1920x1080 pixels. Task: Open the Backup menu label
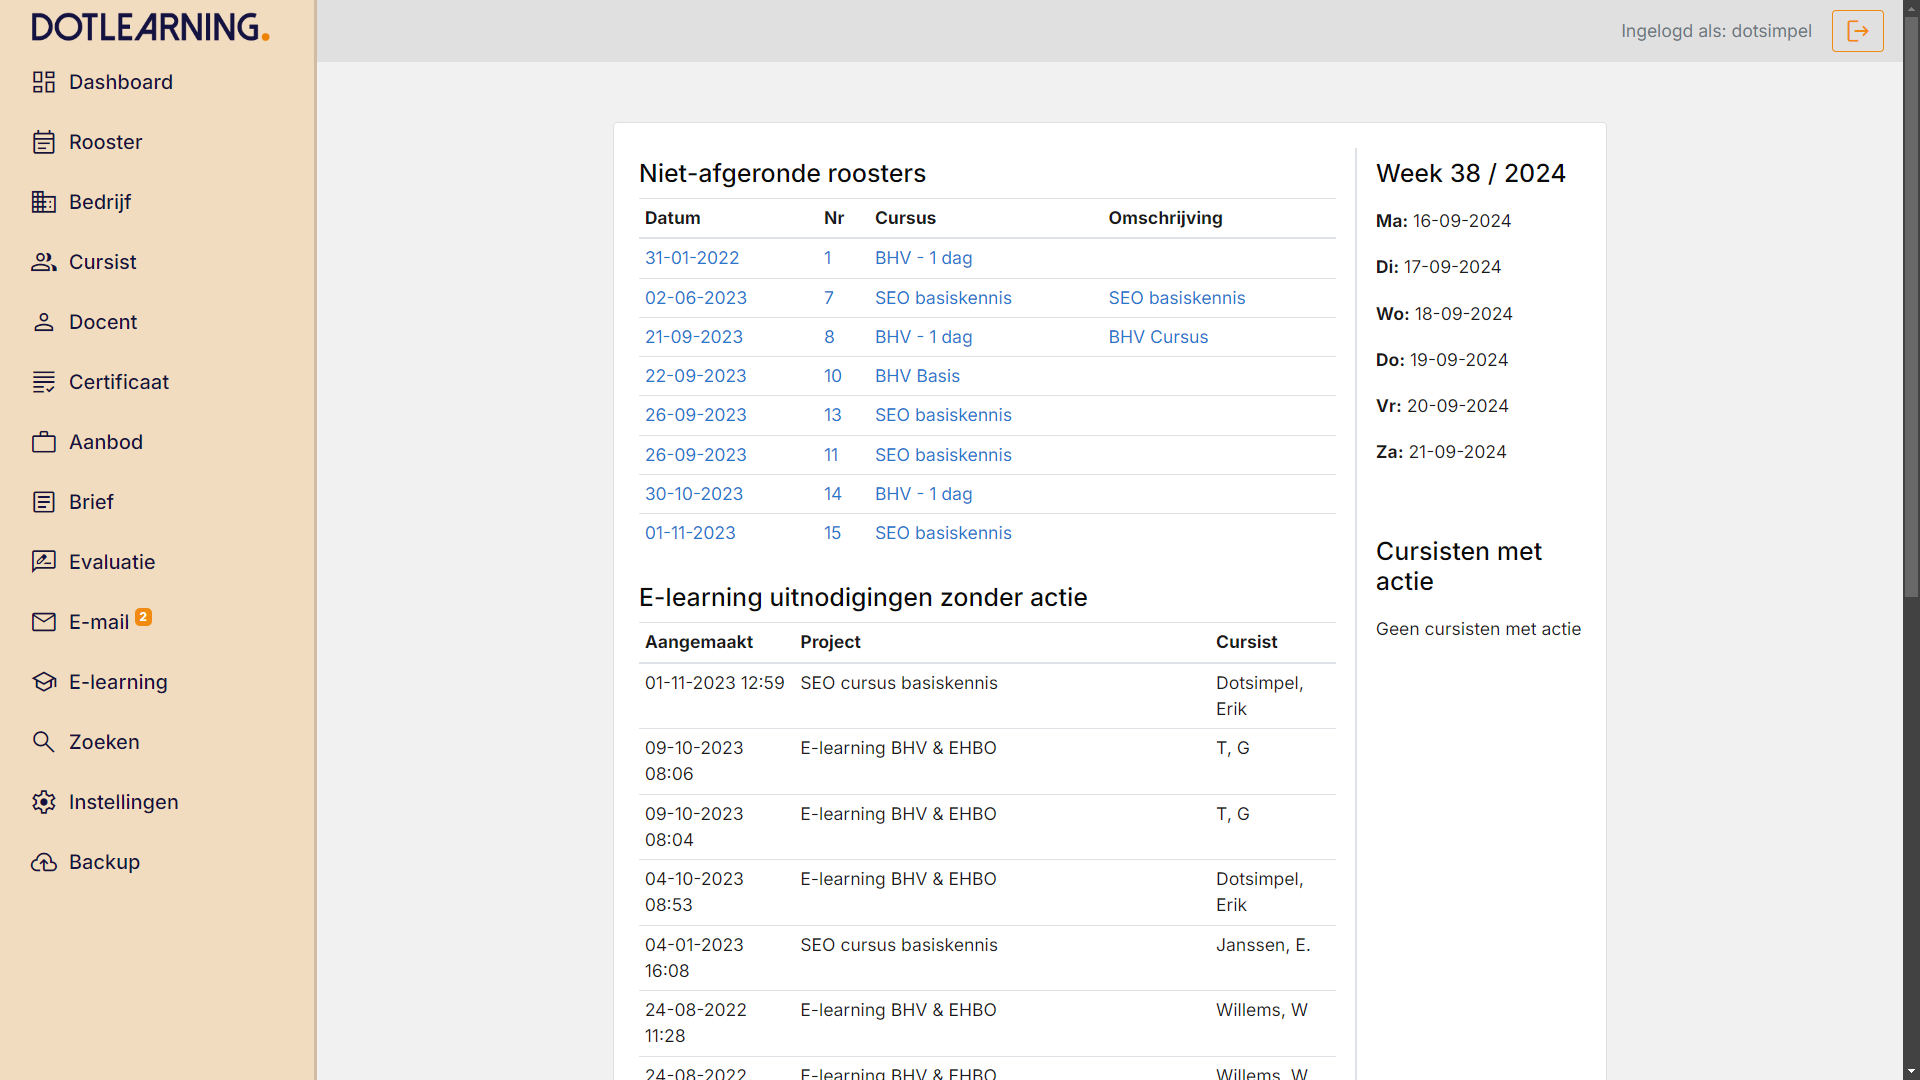point(104,862)
